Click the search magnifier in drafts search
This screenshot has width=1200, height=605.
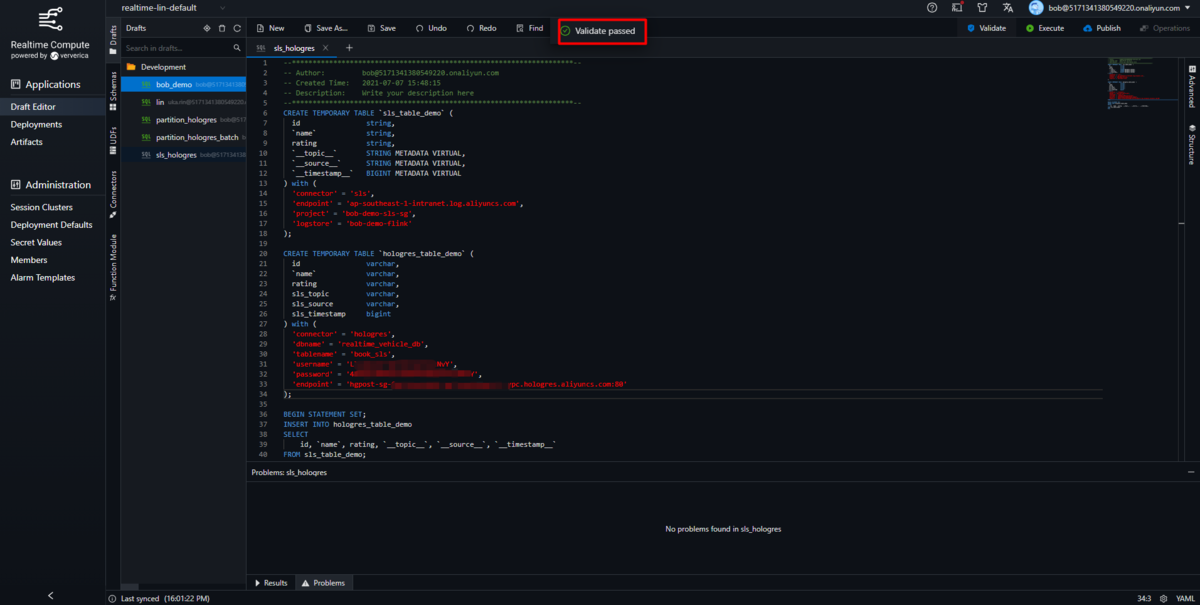pyautogui.click(x=237, y=48)
